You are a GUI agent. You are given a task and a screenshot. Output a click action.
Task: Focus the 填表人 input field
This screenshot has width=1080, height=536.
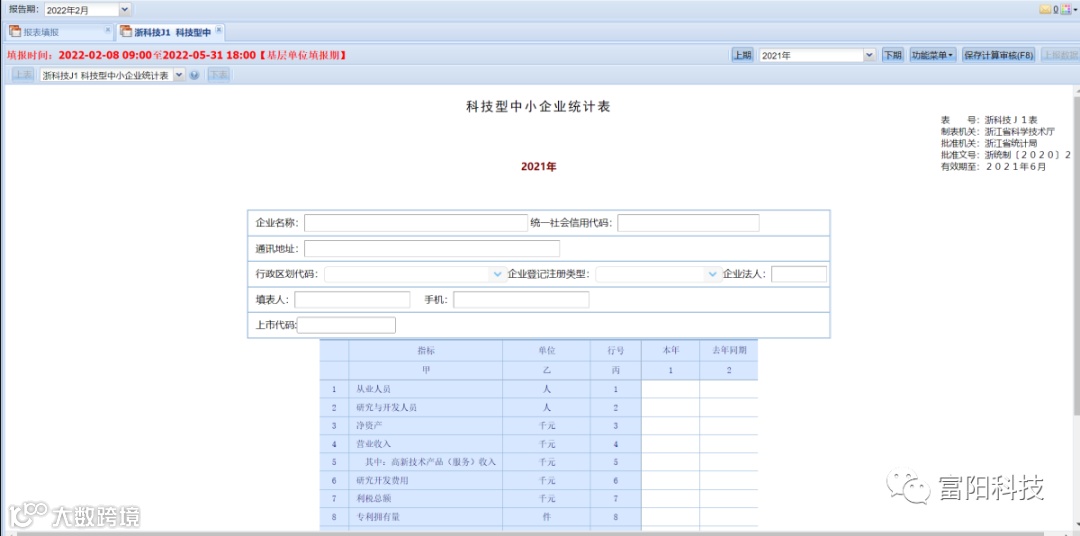[352, 300]
